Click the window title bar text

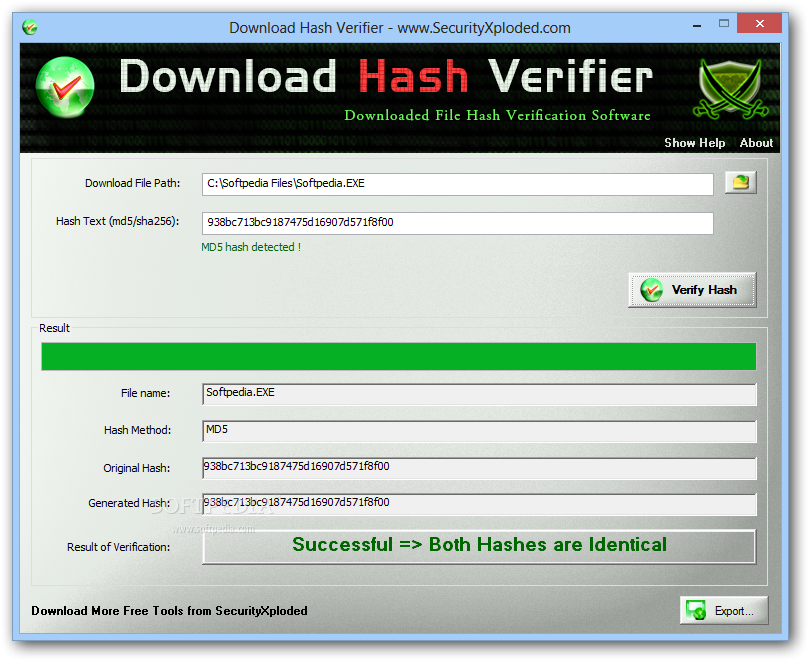pos(400,27)
